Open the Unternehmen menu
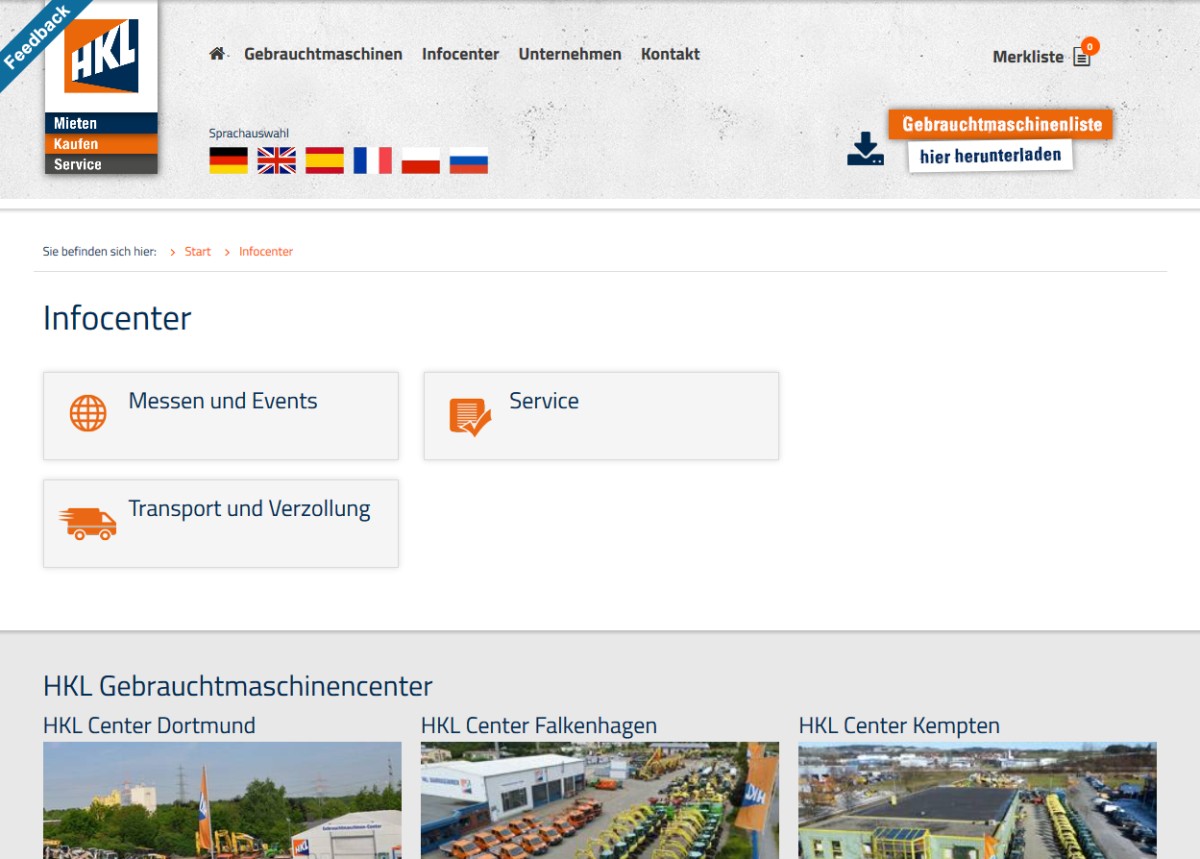The width and height of the screenshot is (1200, 859). [x=570, y=54]
